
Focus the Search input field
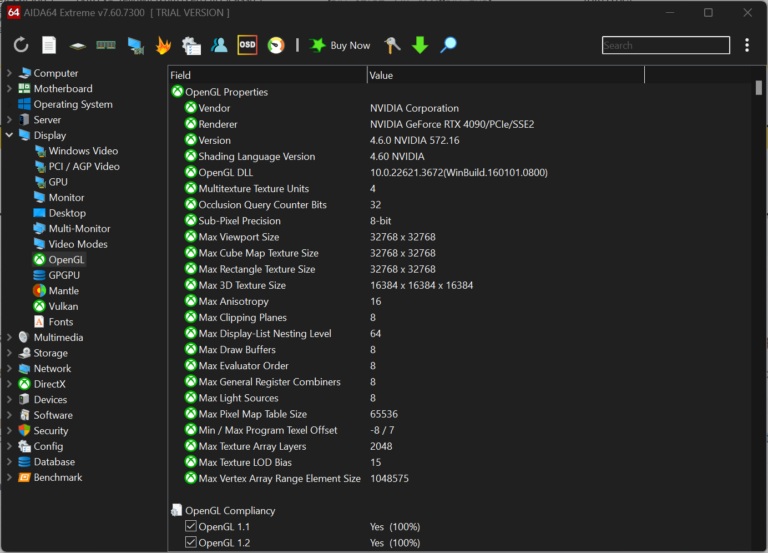(x=666, y=45)
